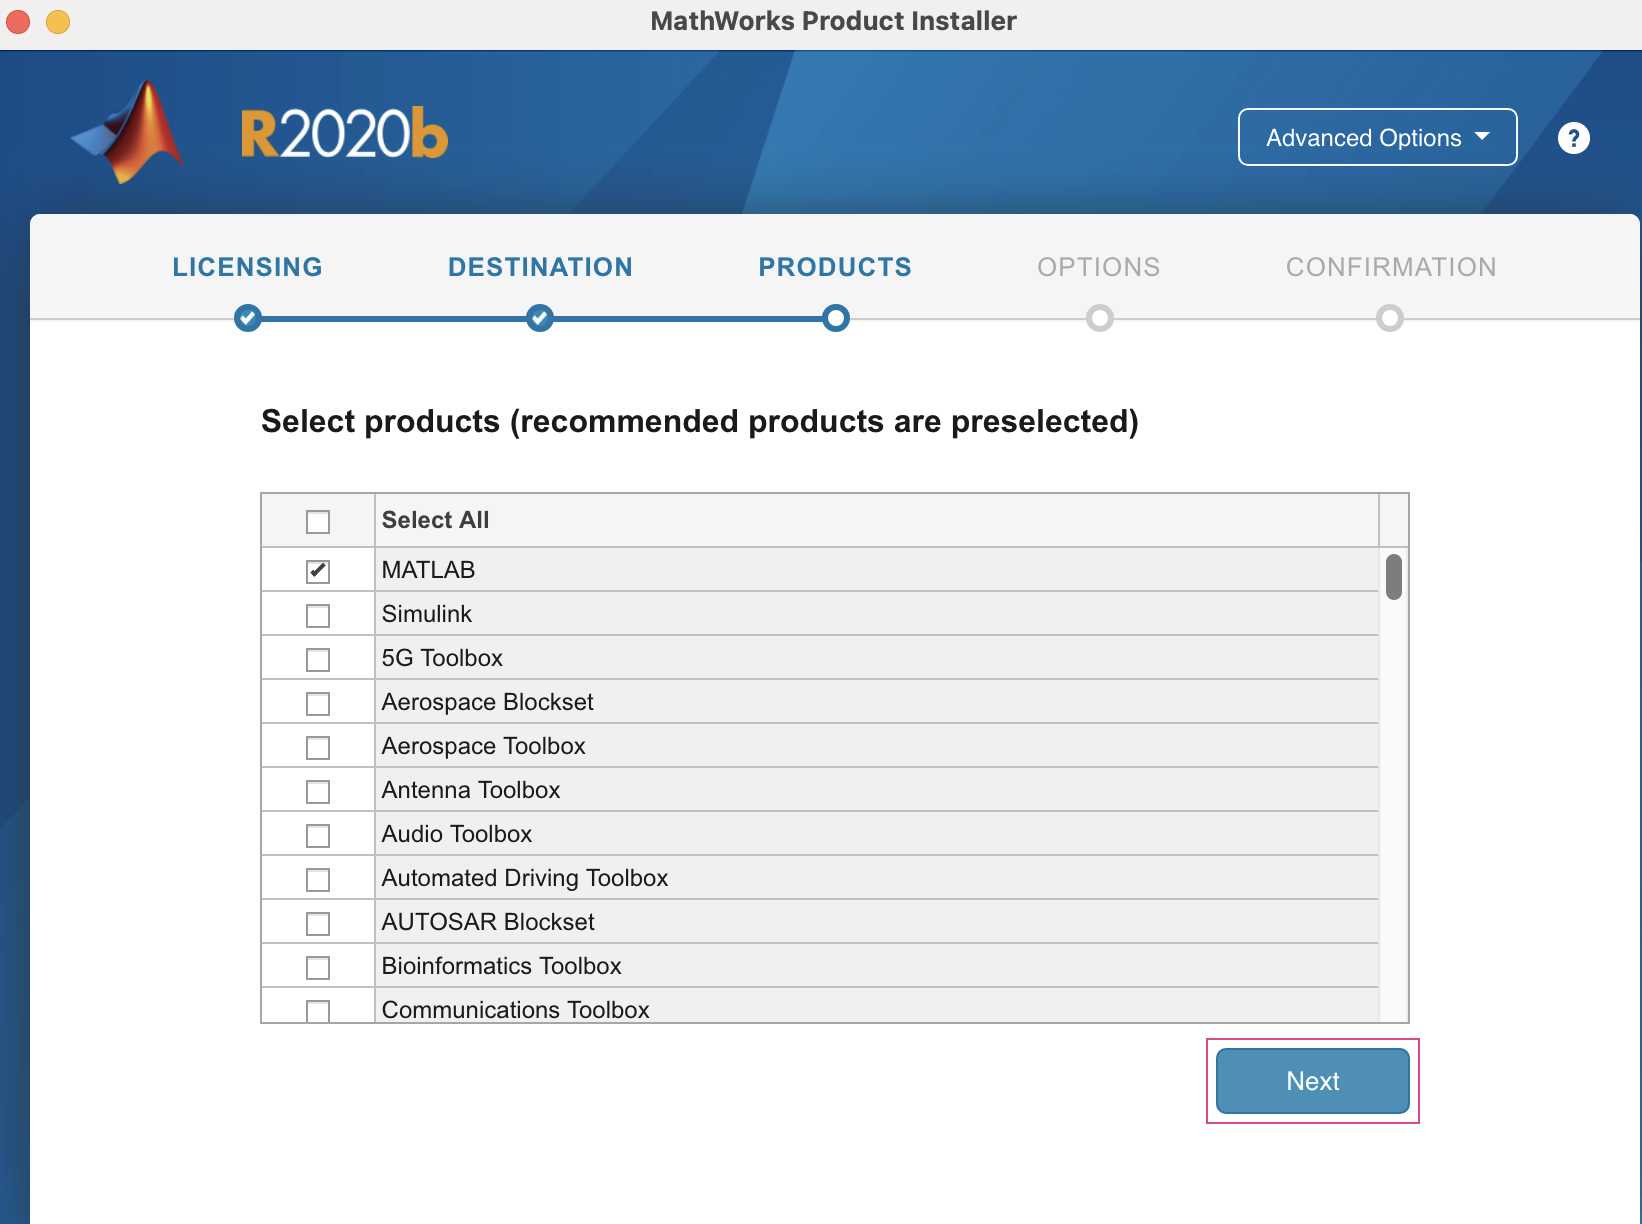Click the Products step circle marker

click(x=836, y=318)
